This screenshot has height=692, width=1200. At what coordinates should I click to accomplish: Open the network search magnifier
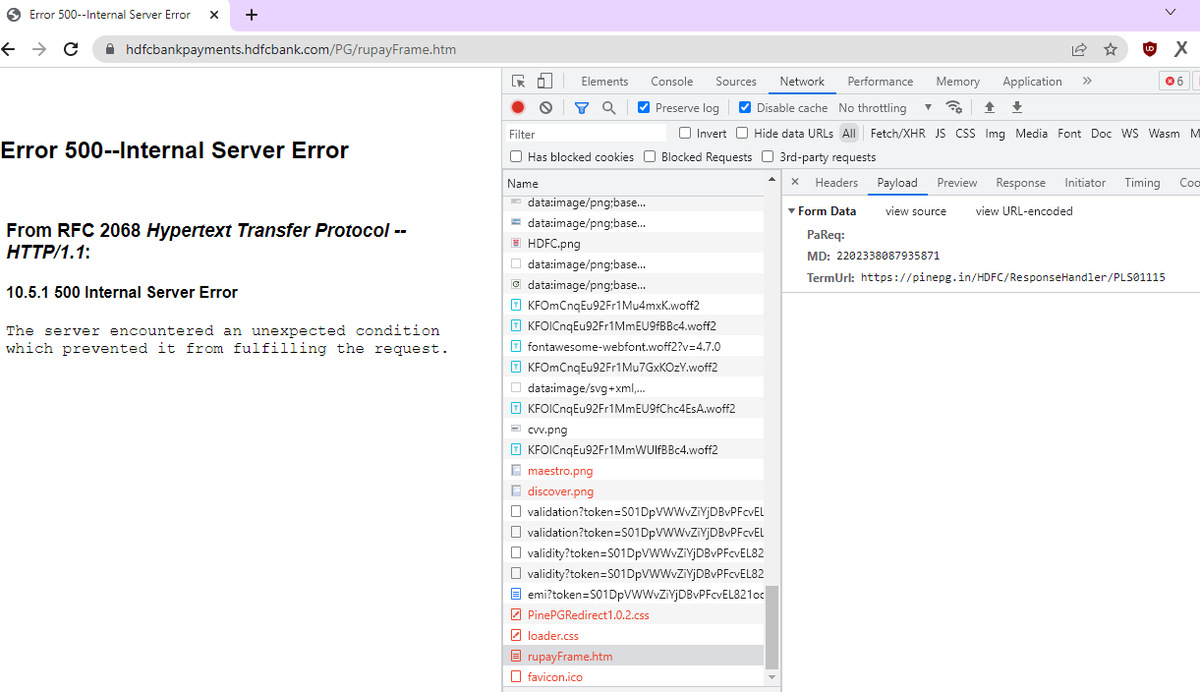click(x=608, y=107)
